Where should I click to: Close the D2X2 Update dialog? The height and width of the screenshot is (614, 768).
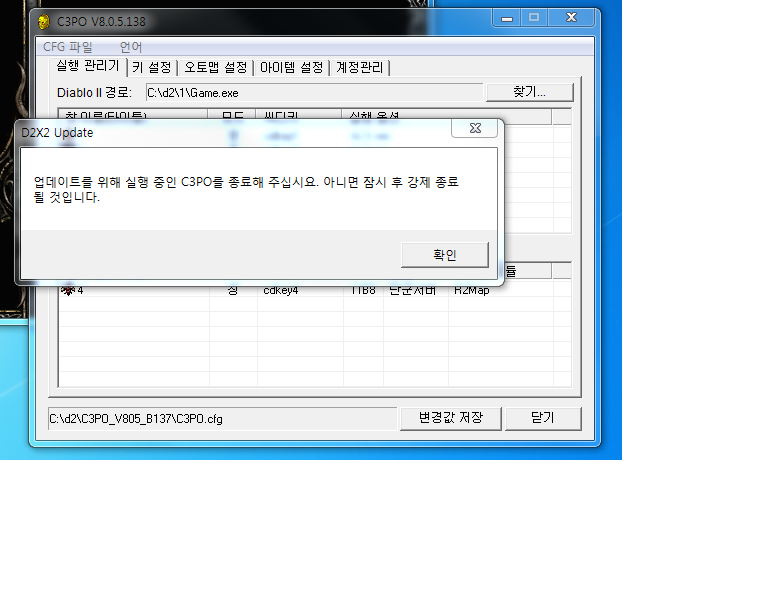[x=475, y=128]
